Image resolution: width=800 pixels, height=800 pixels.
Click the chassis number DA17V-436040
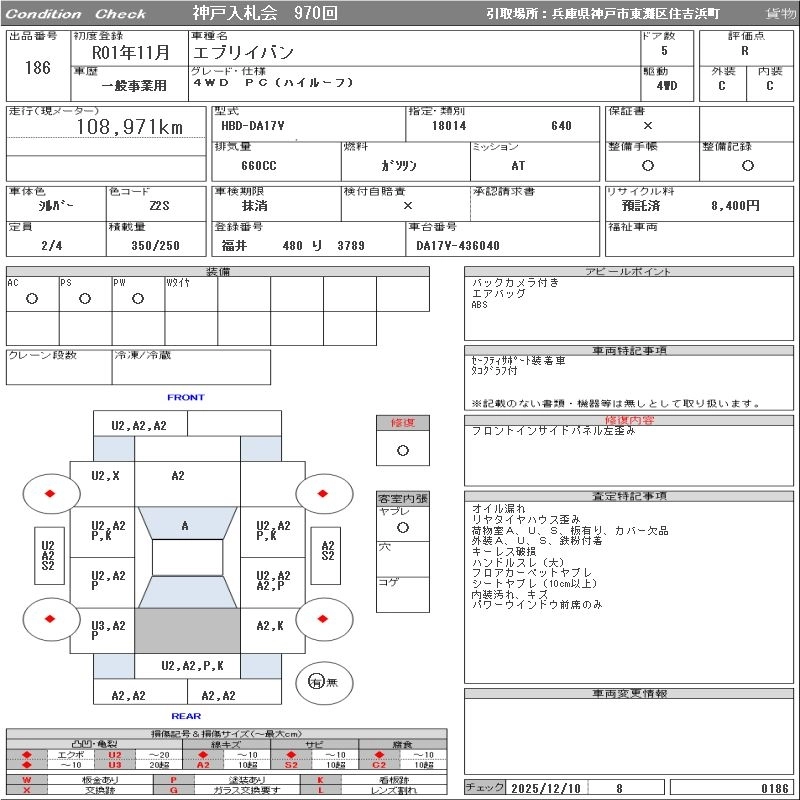(x=458, y=245)
